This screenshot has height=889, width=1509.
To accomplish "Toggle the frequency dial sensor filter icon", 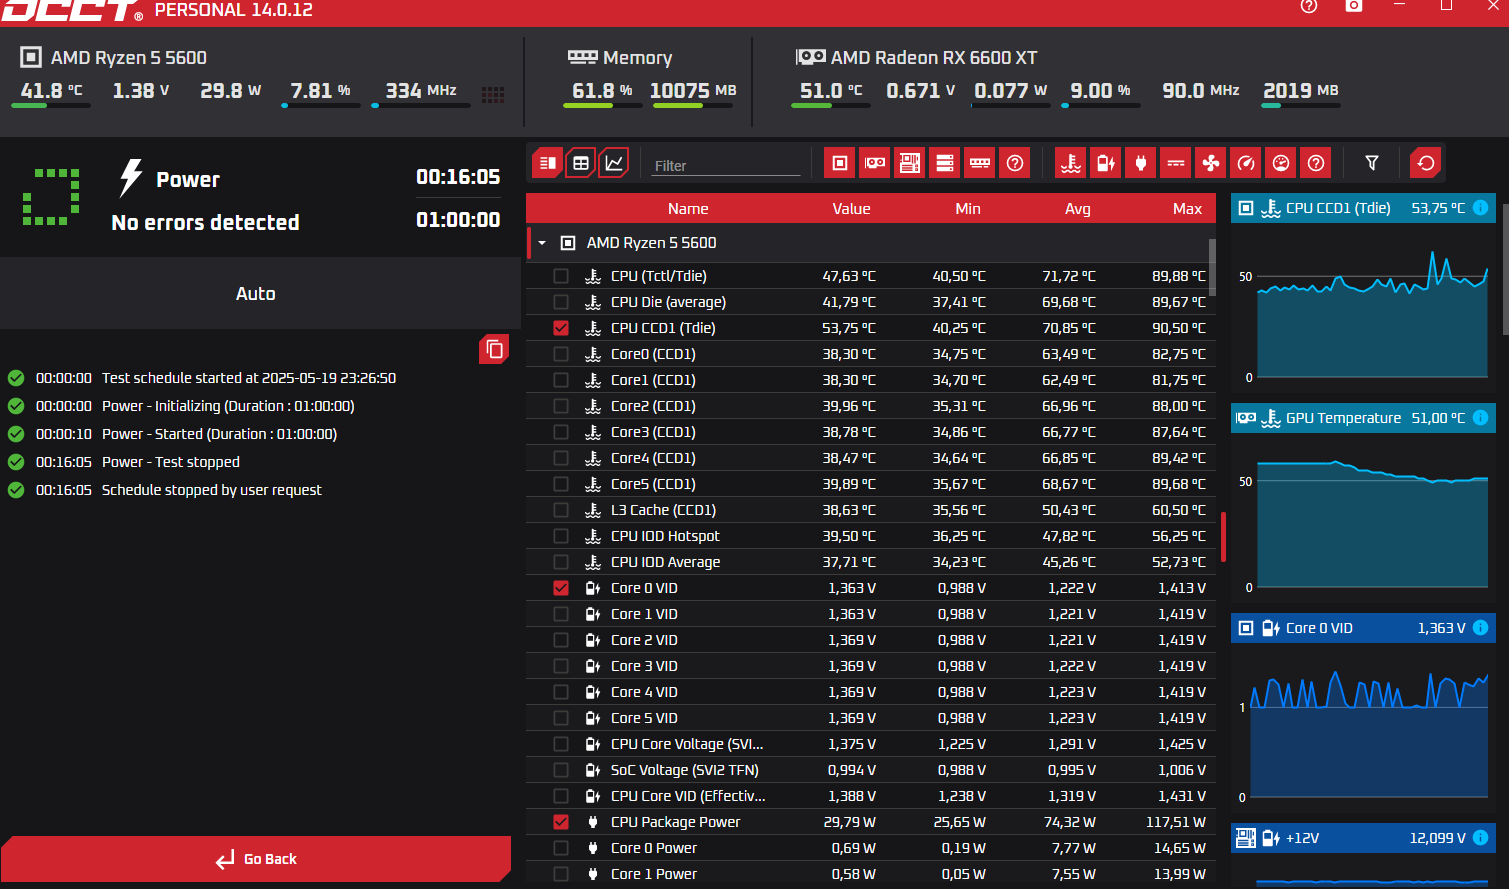I will [1281, 163].
